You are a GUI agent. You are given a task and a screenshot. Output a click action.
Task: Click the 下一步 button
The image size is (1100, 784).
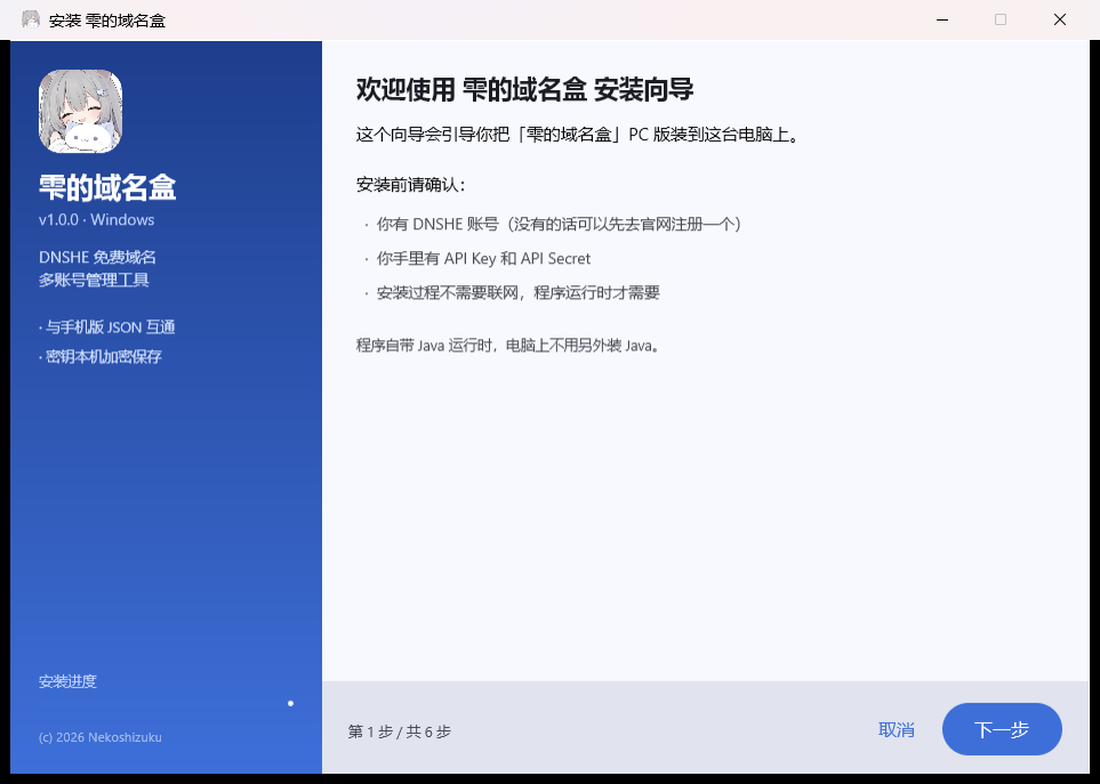coord(1002,729)
